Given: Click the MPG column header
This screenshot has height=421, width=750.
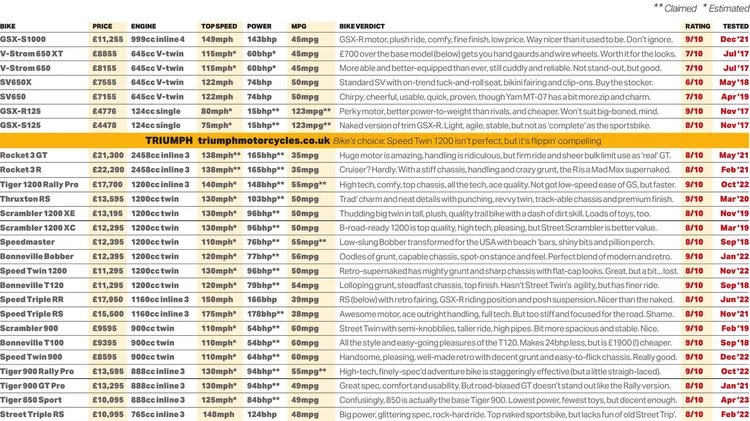Looking at the screenshot, I should 298,26.
